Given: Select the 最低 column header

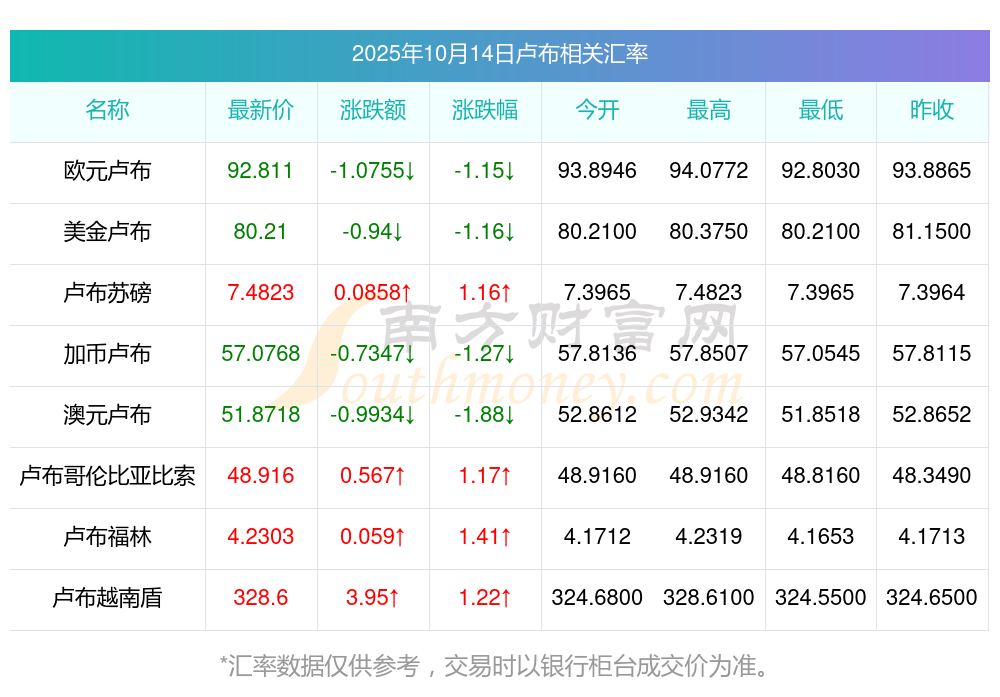Looking at the screenshot, I should [x=821, y=110].
